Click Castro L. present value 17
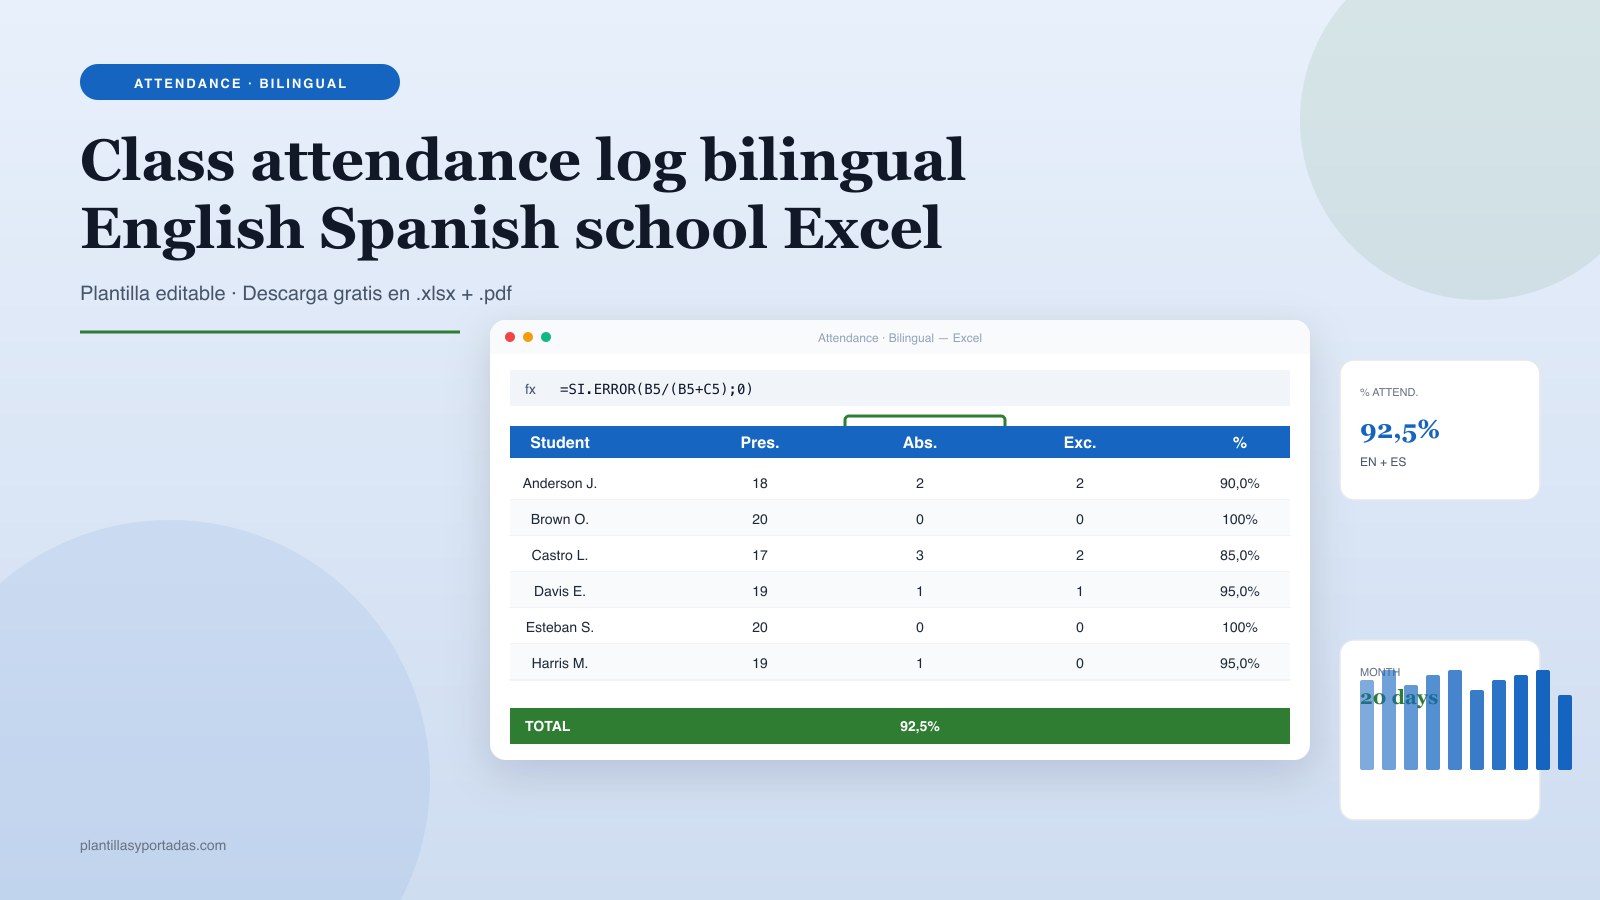 (760, 555)
